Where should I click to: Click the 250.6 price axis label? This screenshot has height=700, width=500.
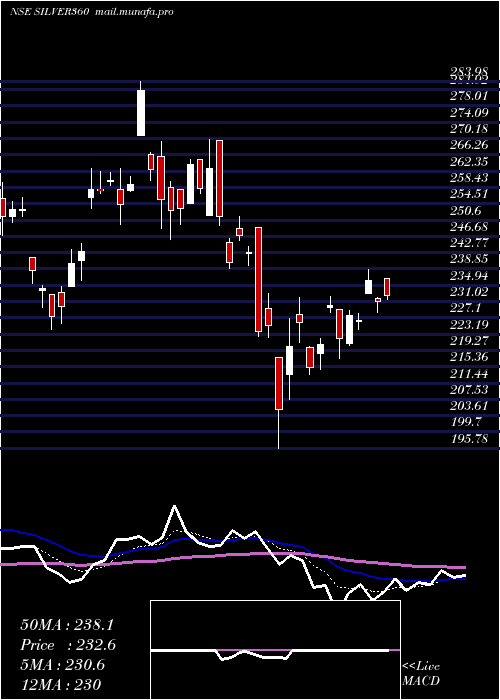click(467, 210)
